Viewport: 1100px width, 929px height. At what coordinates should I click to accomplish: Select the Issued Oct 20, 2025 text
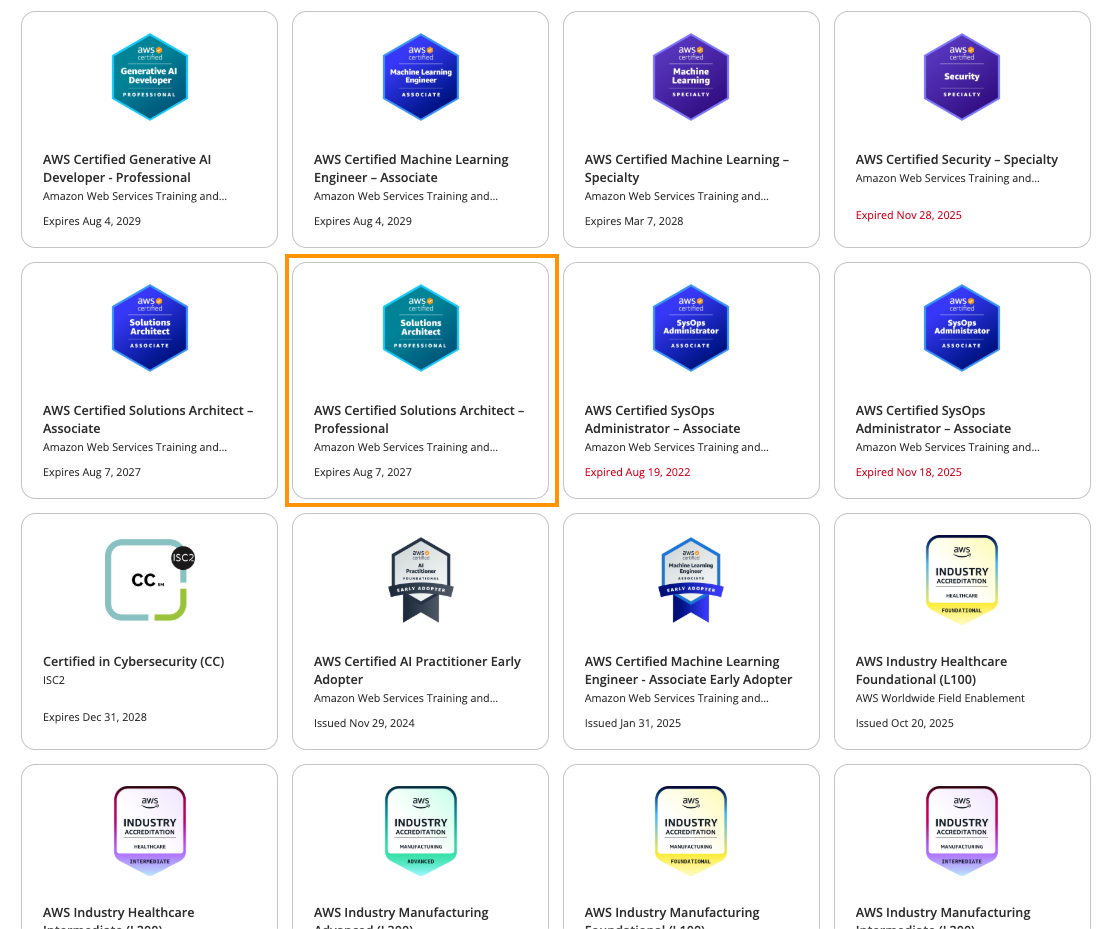click(904, 723)
